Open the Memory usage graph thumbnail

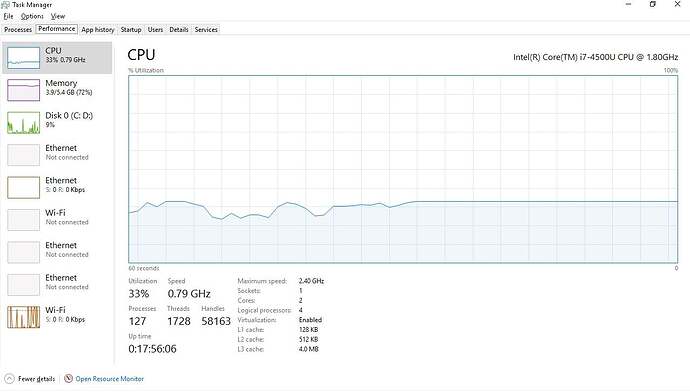23,90
